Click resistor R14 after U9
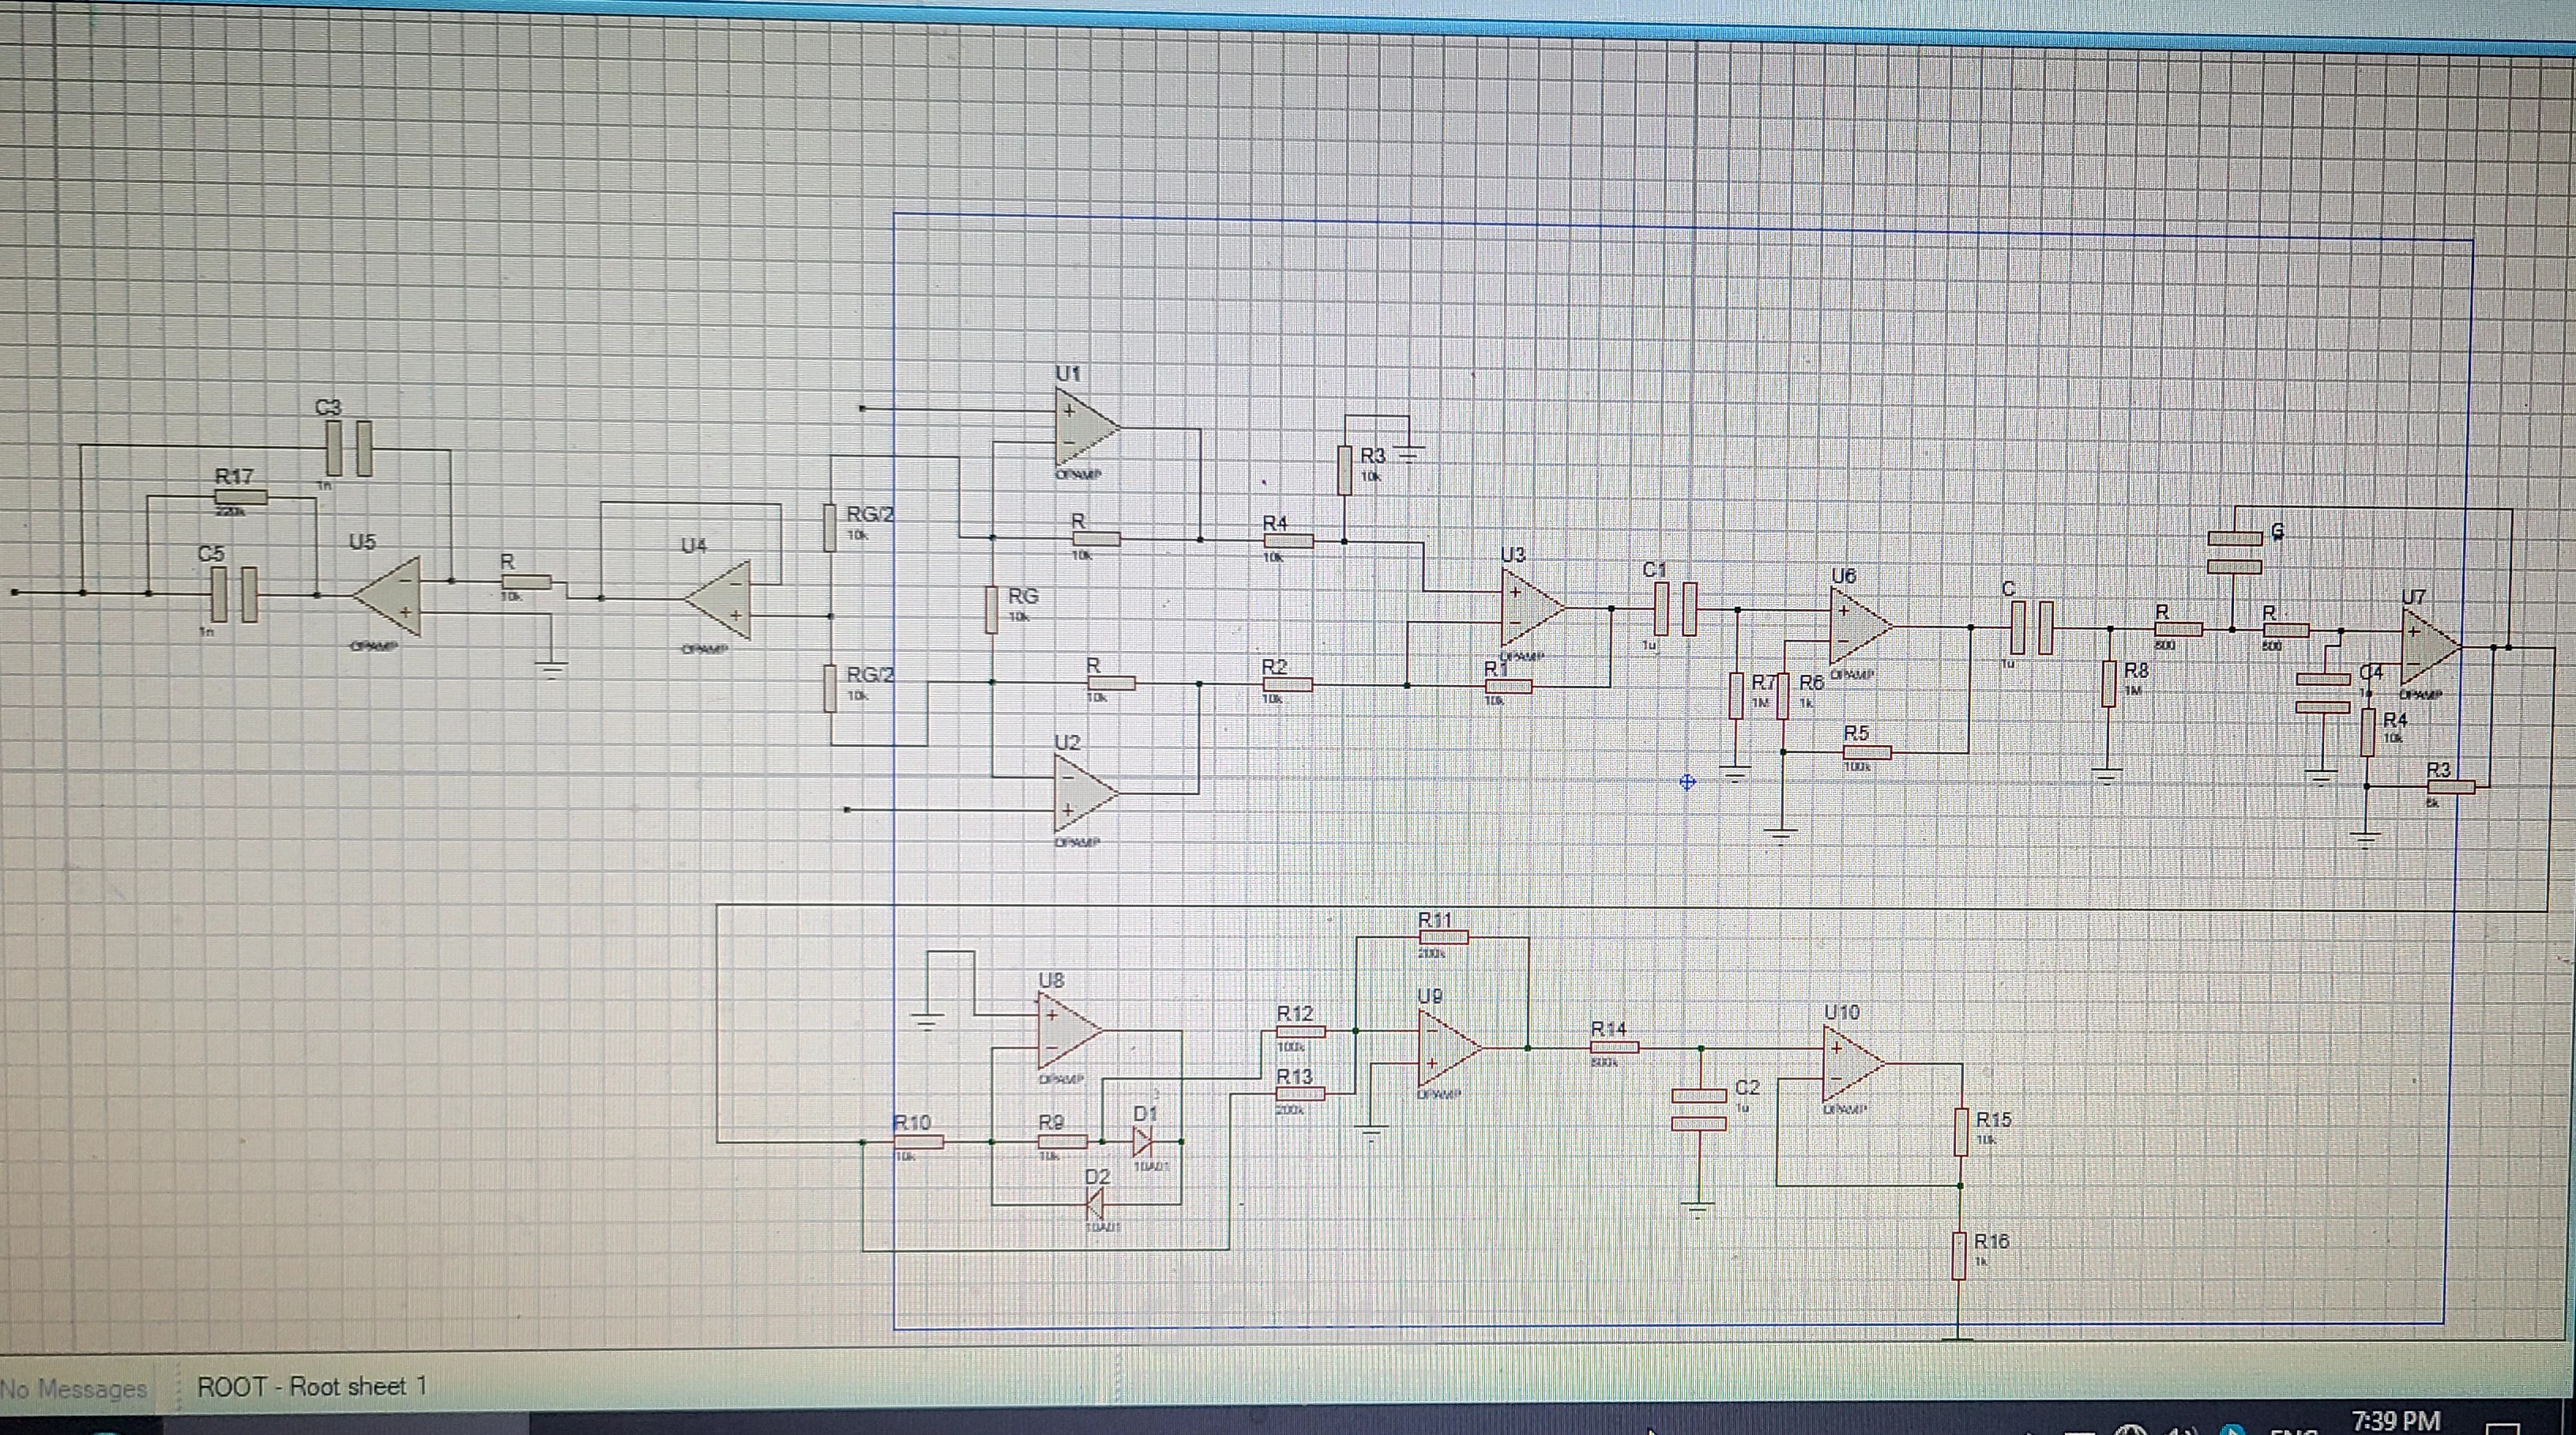 pyautogui.click(x=1614, y=1047)
